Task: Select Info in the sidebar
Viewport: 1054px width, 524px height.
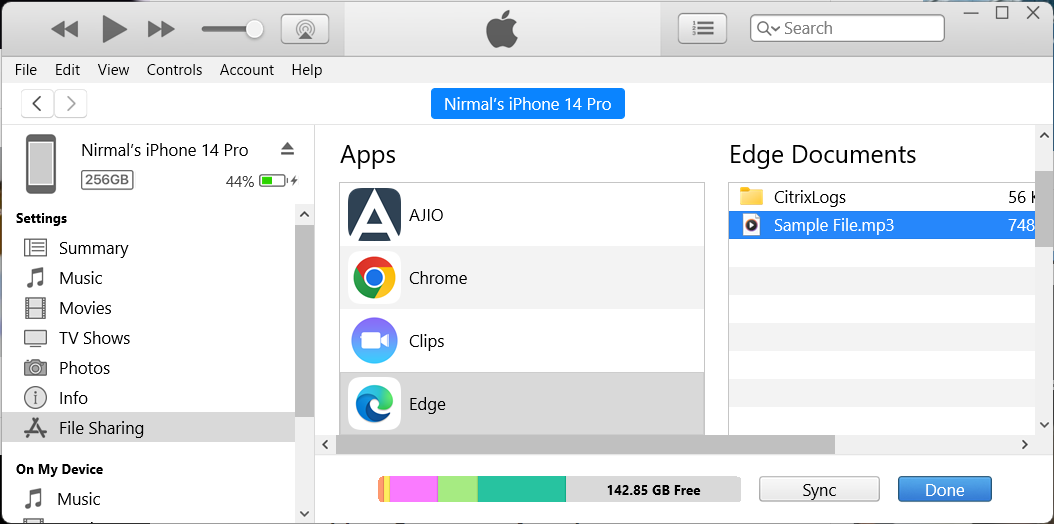Action: (x=148, y=398)
